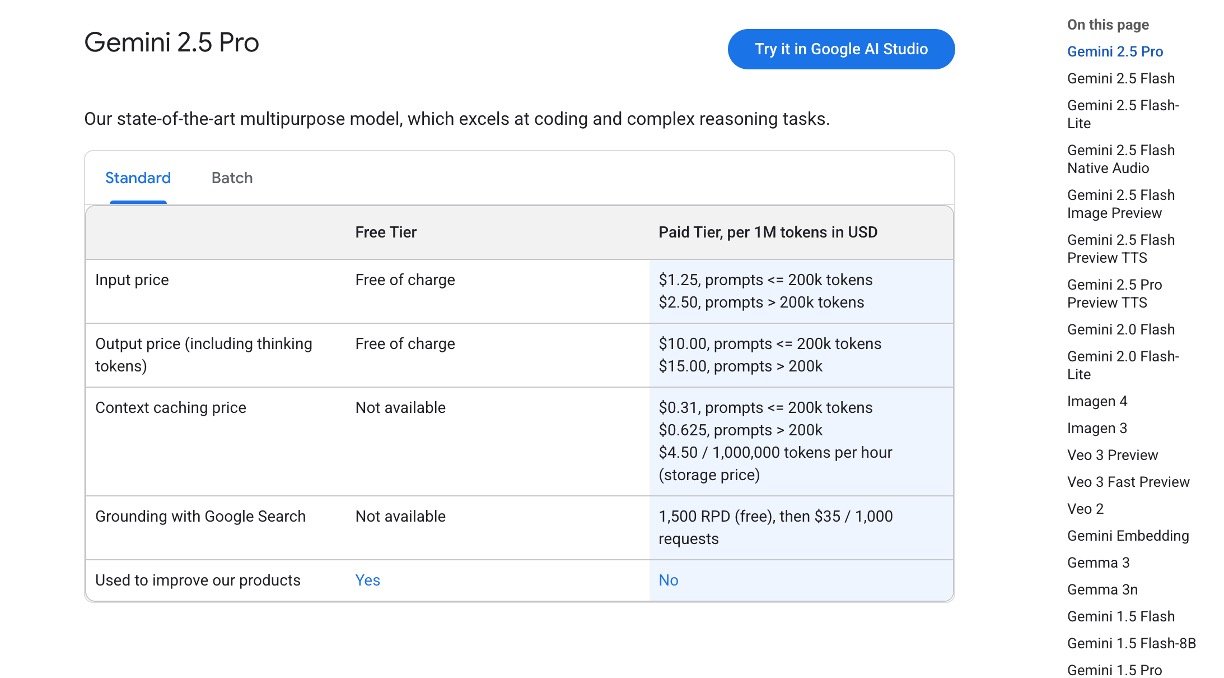
Task: Click the Try it in Google AI Studio button
Action: point(841,49)
